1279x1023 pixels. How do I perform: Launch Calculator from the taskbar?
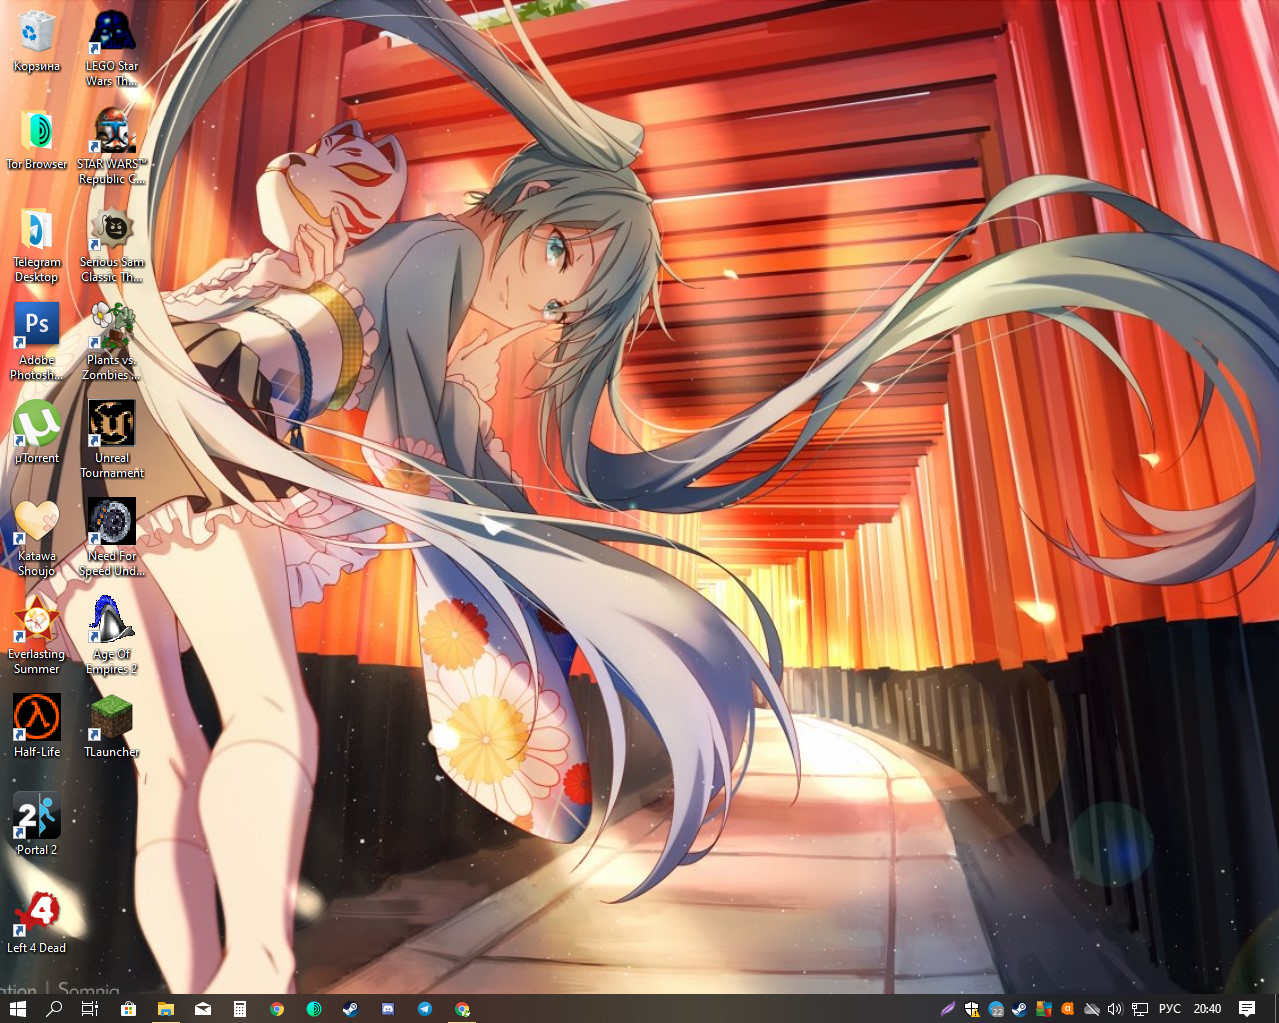click(240, 1009)
